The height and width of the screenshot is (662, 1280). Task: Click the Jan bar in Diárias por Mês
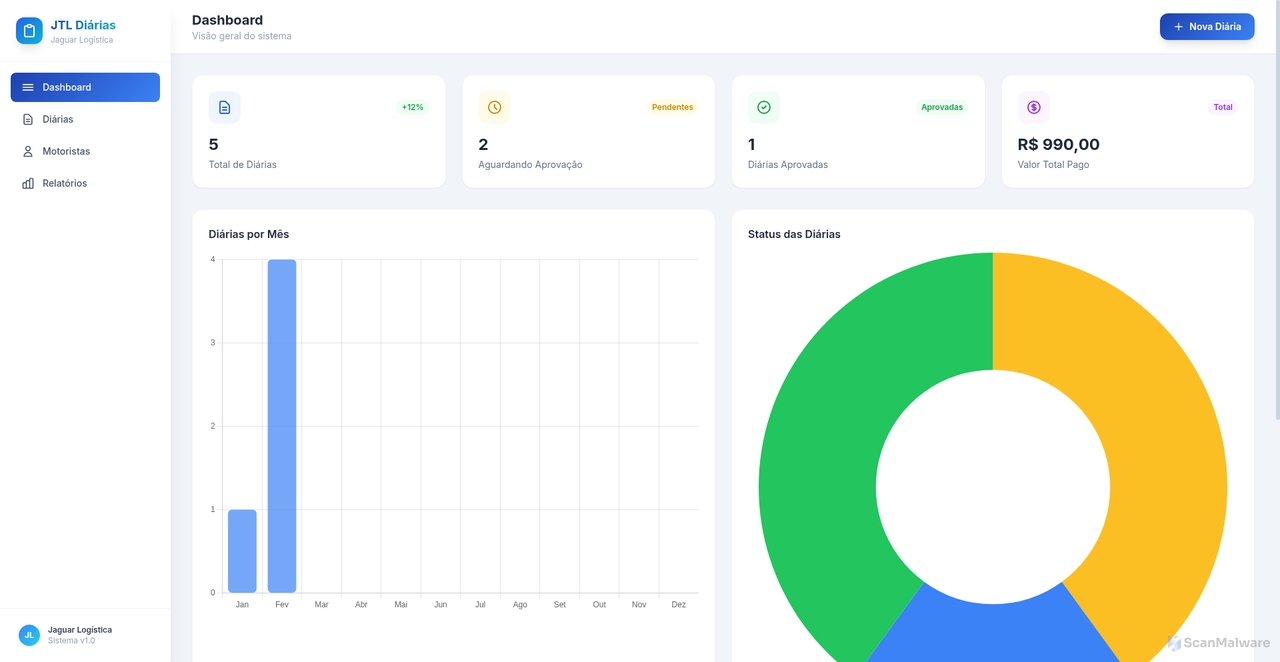[242, 551]
